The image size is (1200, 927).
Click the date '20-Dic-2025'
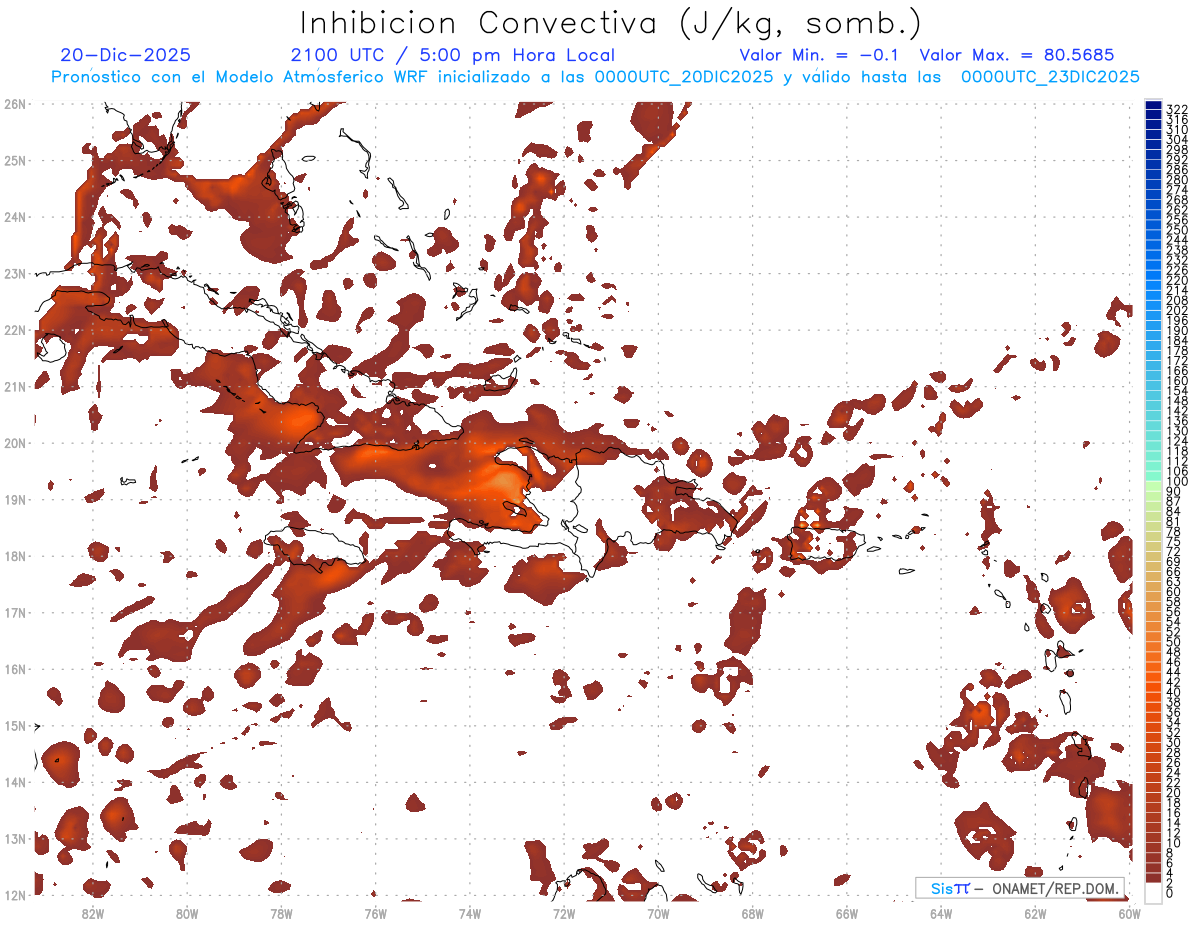pos(125,55)
